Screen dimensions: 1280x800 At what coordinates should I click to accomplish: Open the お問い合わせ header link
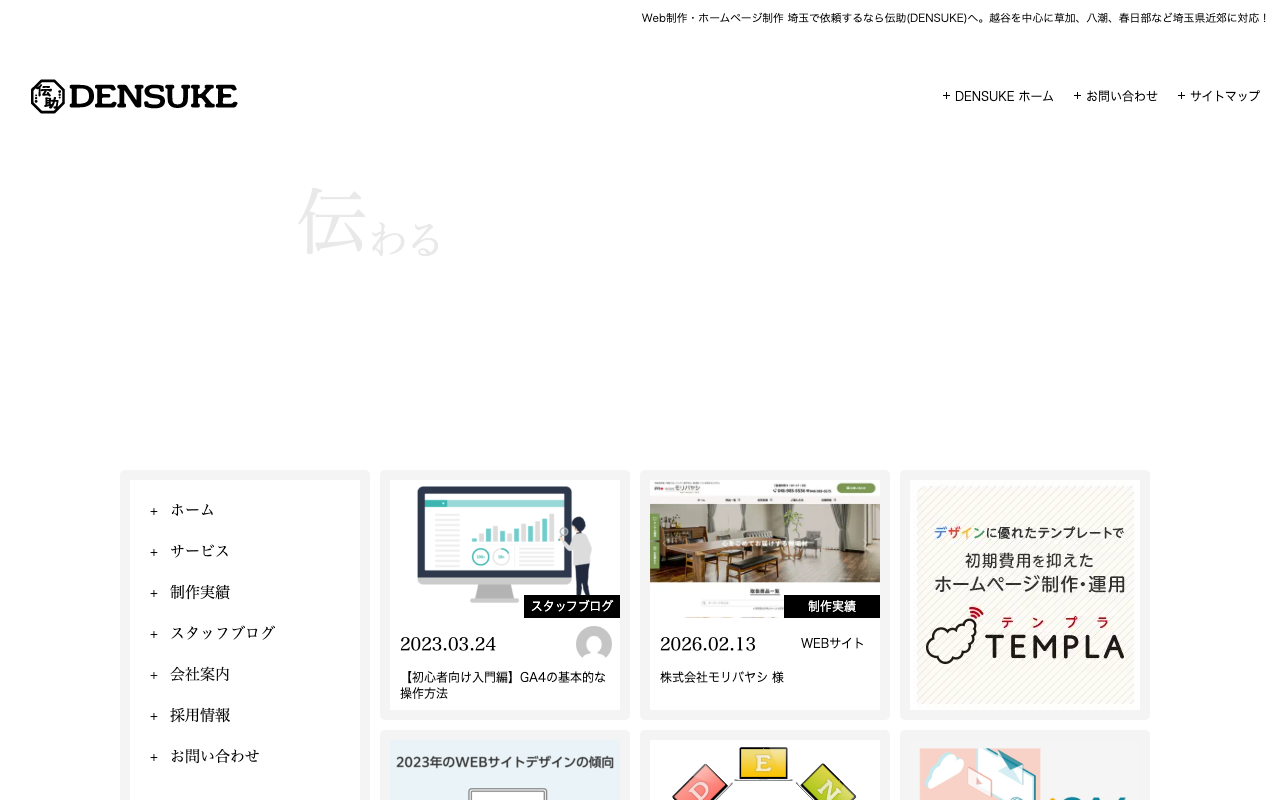[1122, 96]
